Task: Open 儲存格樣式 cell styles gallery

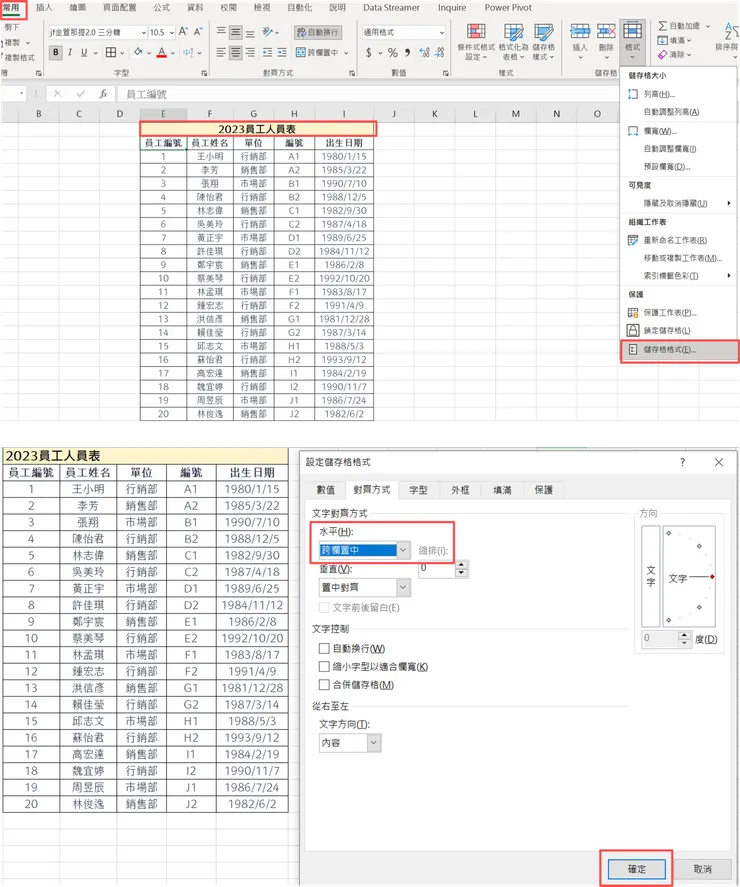Action: 544,42
